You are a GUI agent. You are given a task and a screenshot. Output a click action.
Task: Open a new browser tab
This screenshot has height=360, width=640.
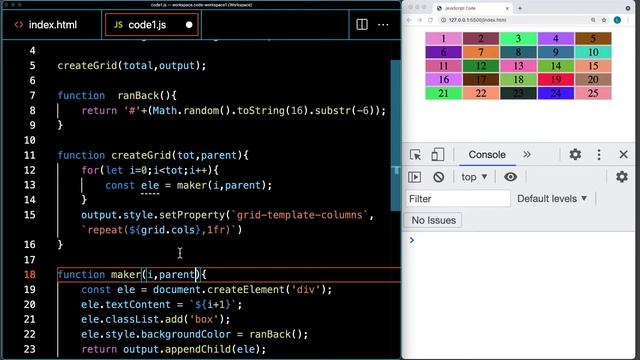click(520, 8)
